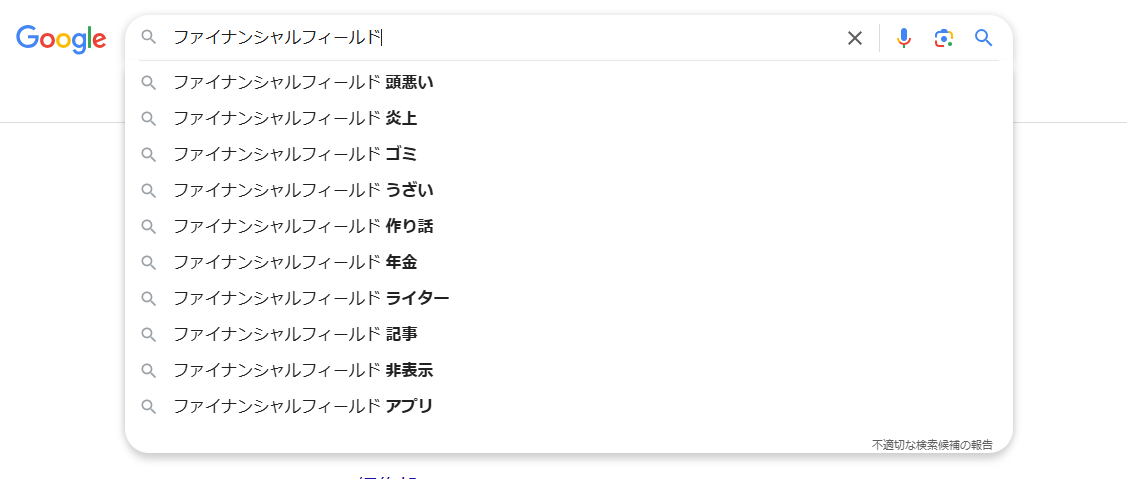The height and width of the screenshot is (479, 1127).
Task: Click the Google logo
Action: coord(61,38)
